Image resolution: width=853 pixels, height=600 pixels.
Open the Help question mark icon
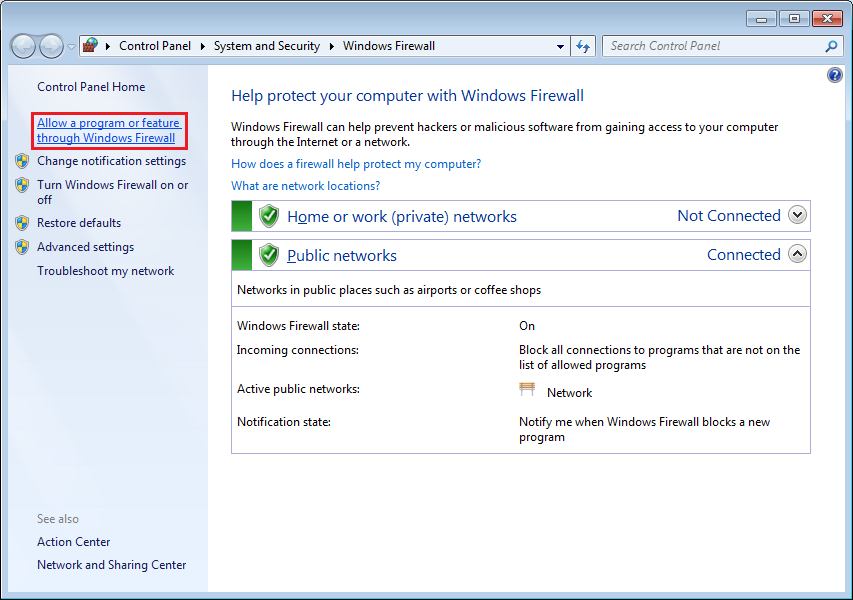pos(835,74)
